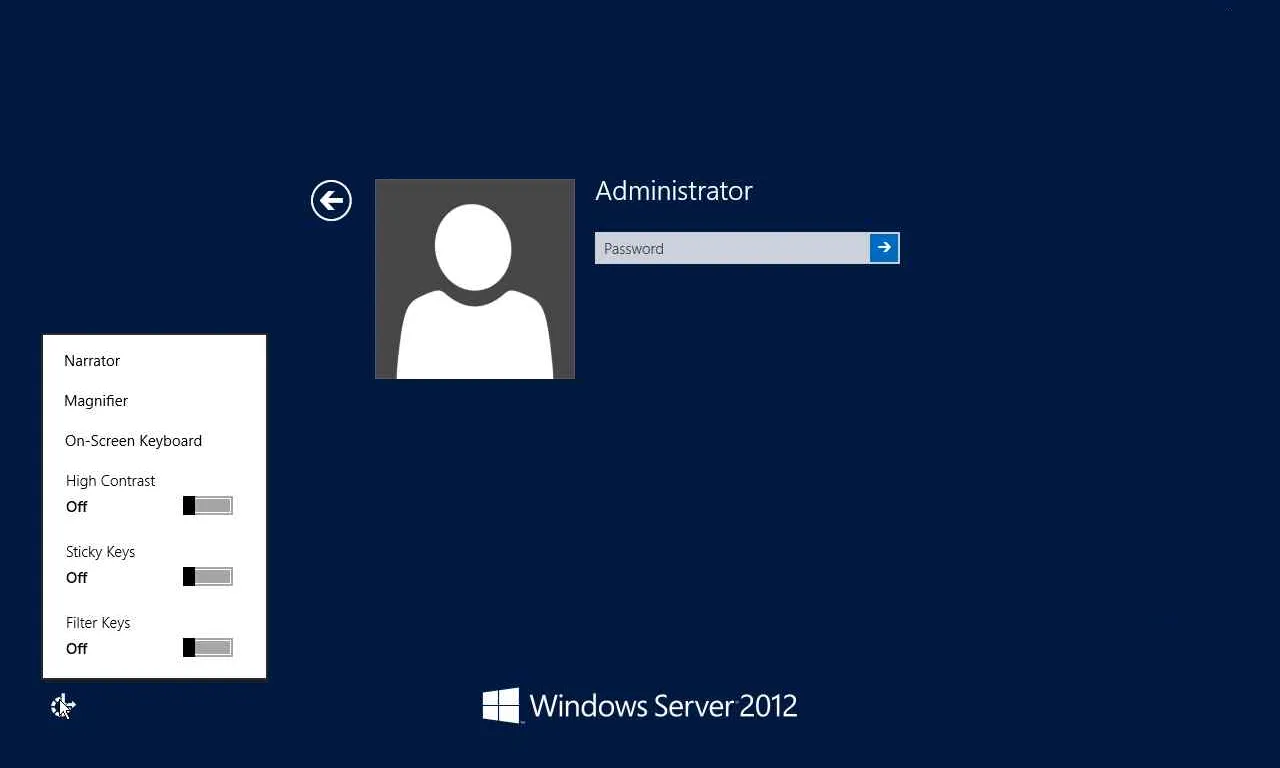1280x768 pixels.
Task: Turn on the Filter Keys switch
Action: (208, 648)
